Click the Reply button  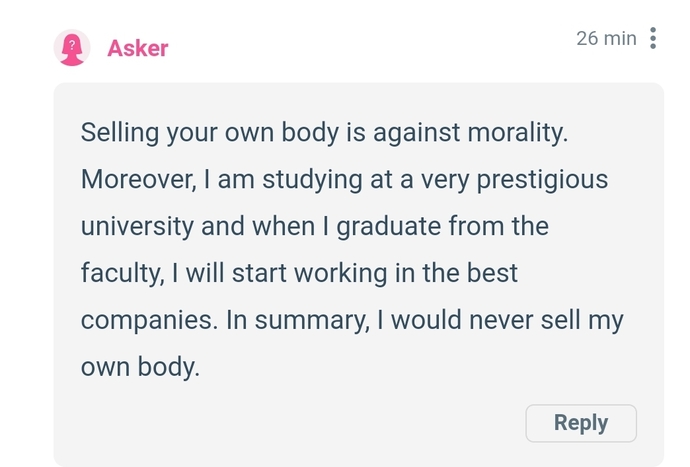point(581,423)
